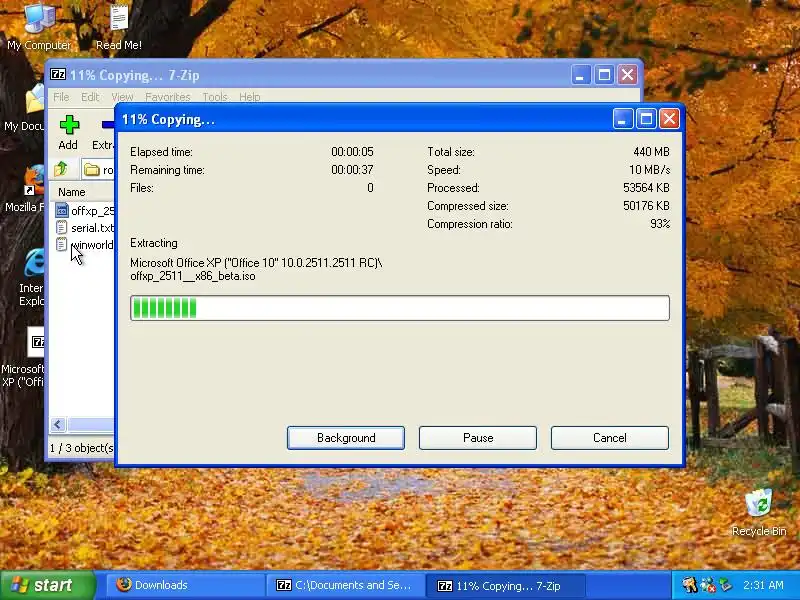Switch to Downloads taskbar button
Image resolution: width=800 pixels, height=600 pixels.
[x=185, y=585]
